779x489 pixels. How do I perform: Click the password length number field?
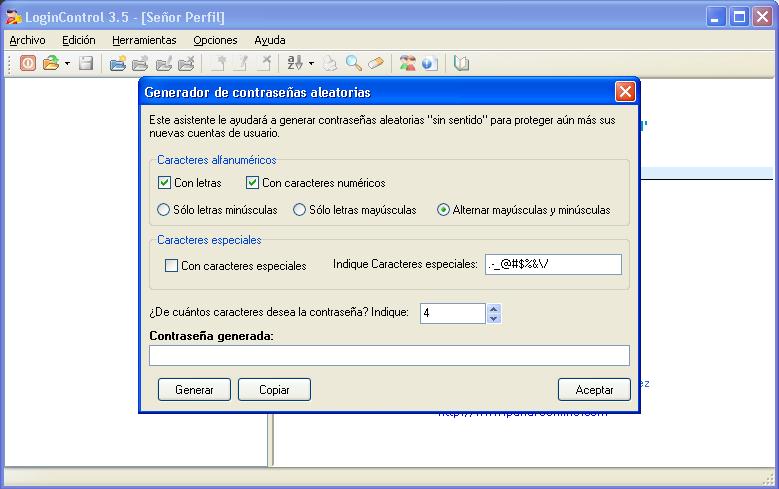453,314
